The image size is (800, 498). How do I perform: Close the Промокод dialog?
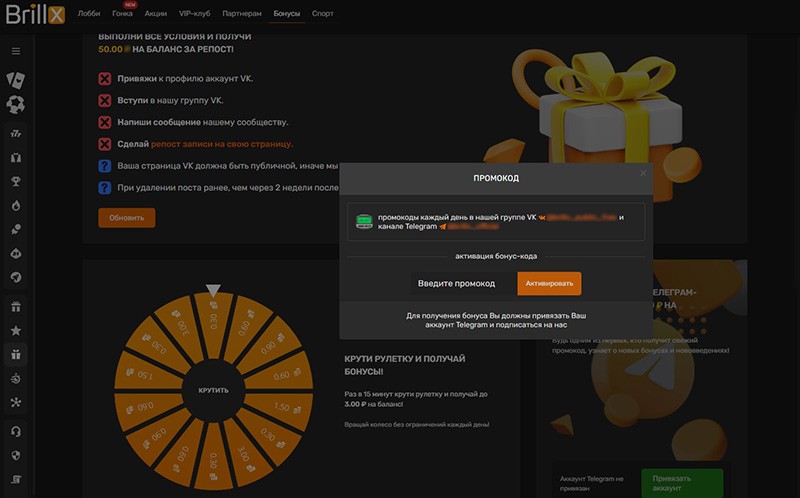(643, 173)
